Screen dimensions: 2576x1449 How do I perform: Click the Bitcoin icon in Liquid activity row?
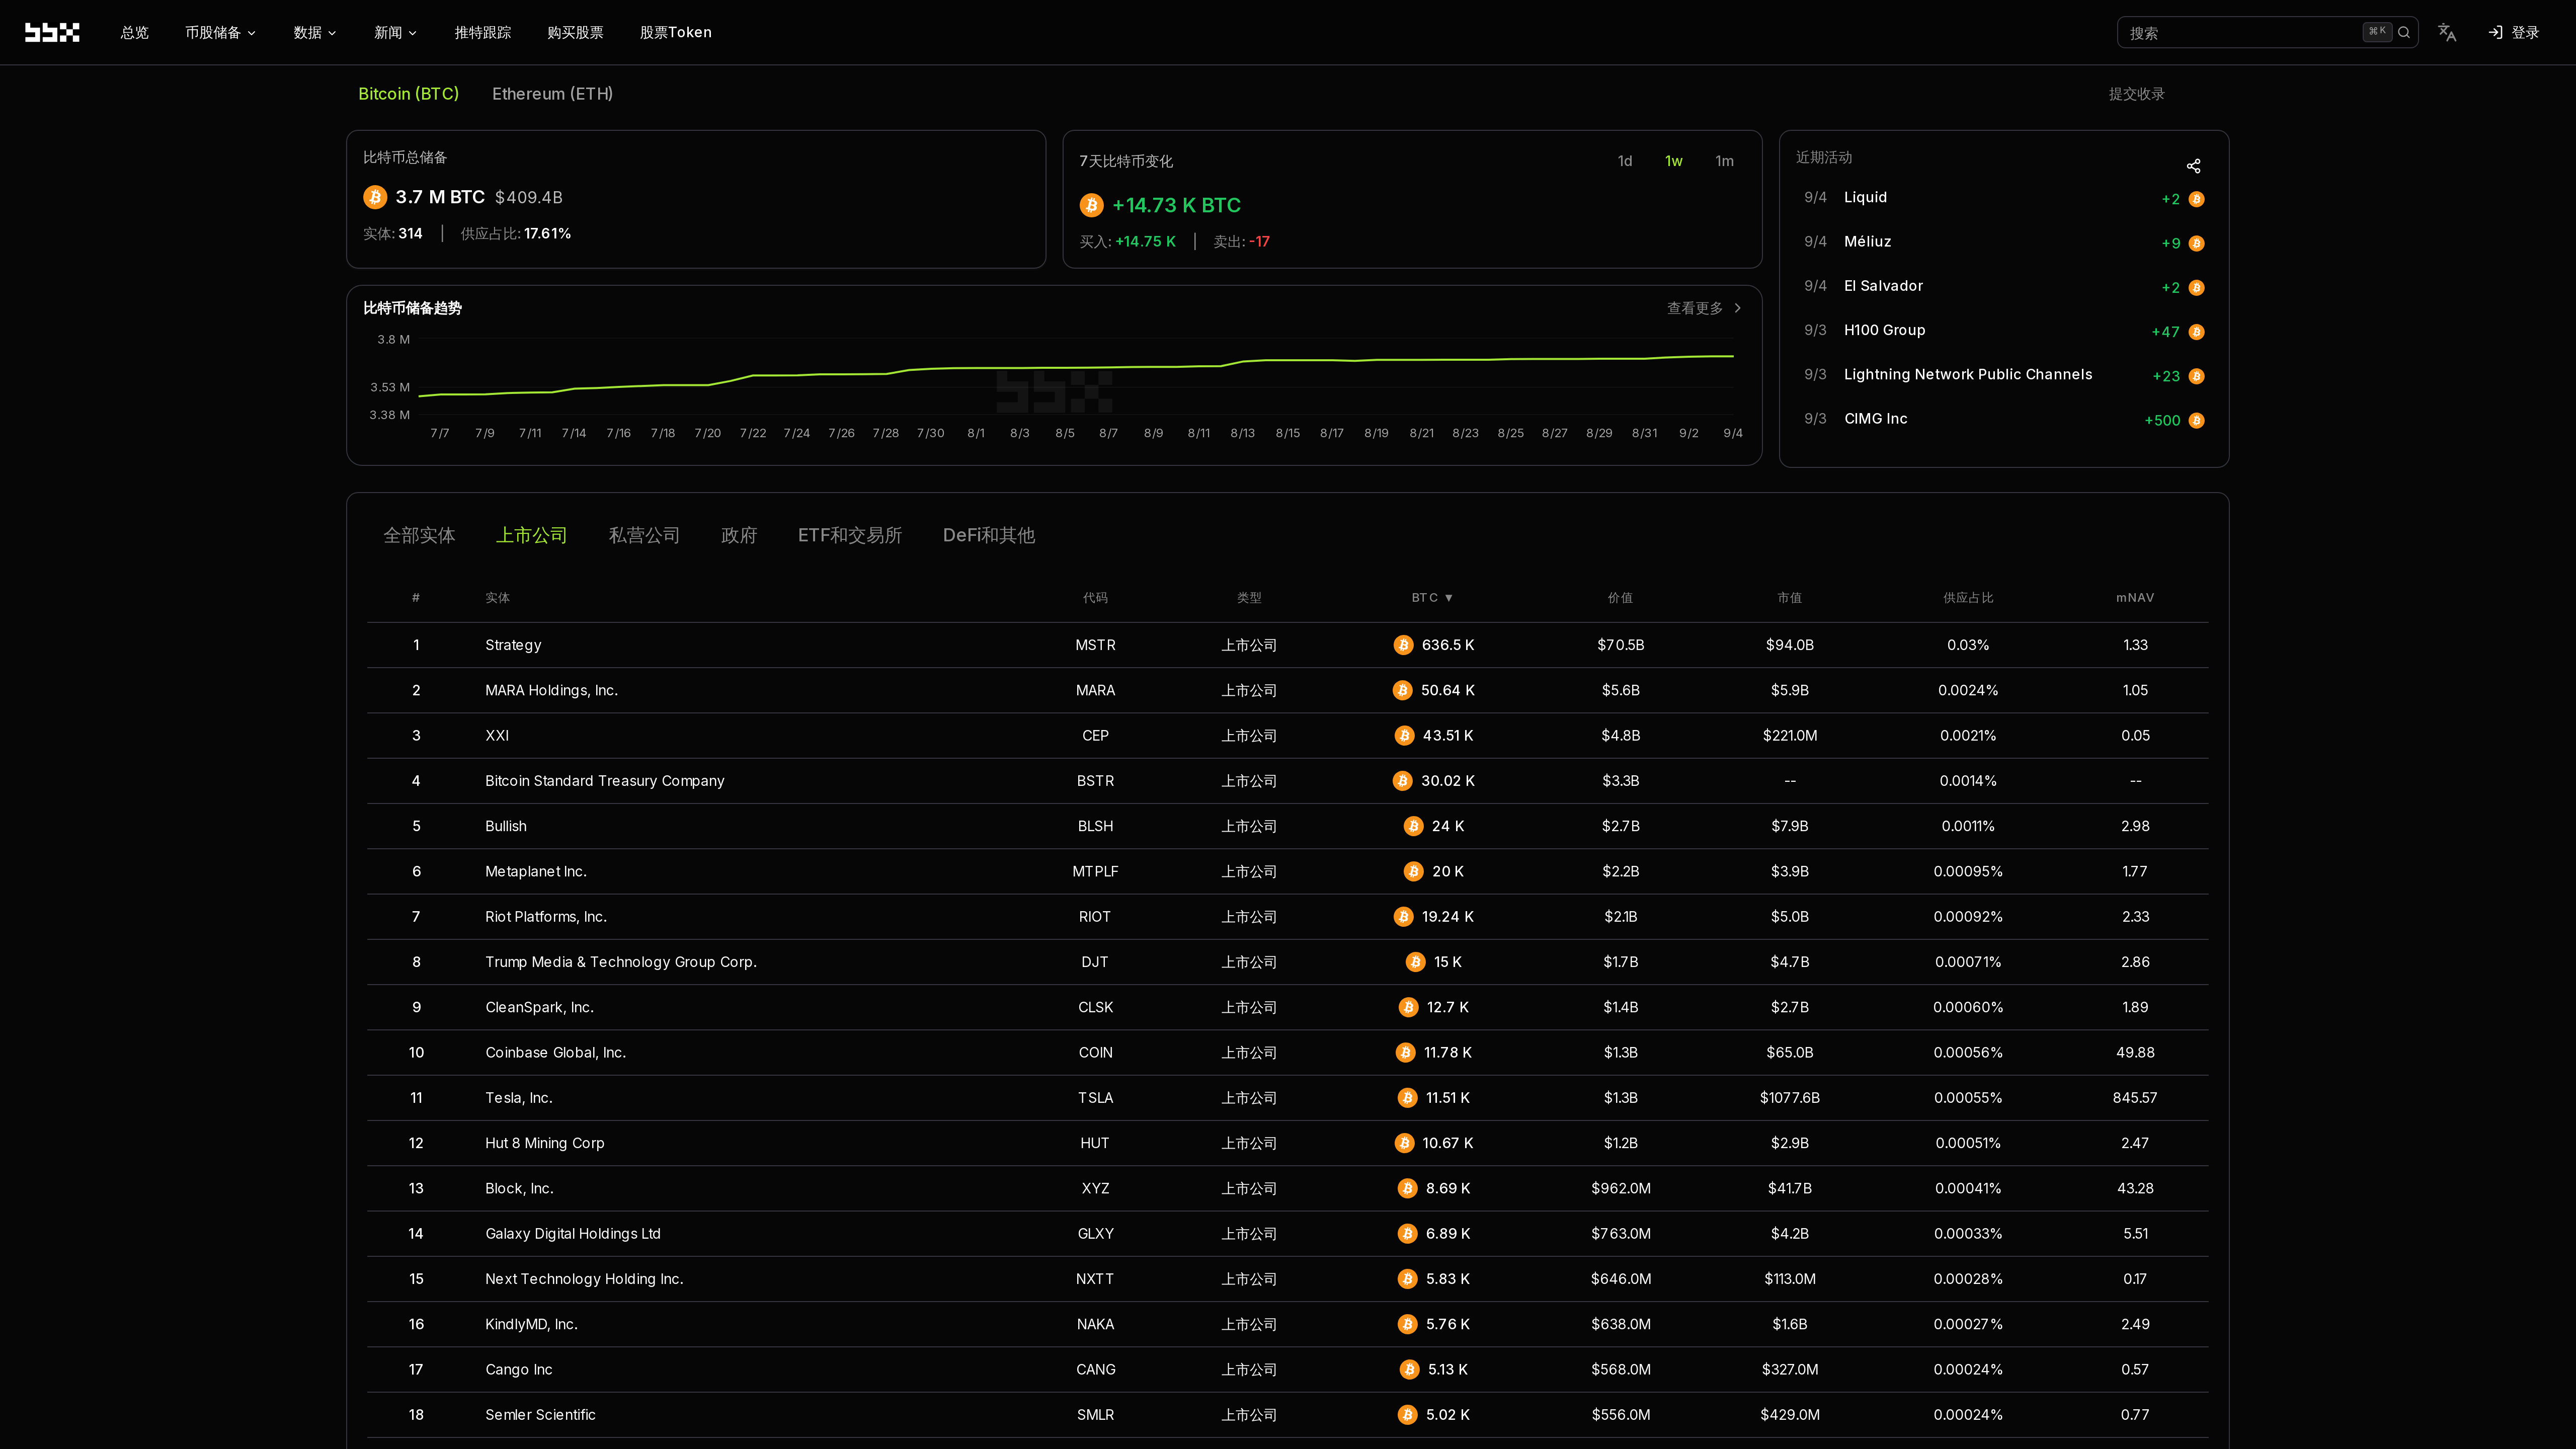(x=2196, y=199)
